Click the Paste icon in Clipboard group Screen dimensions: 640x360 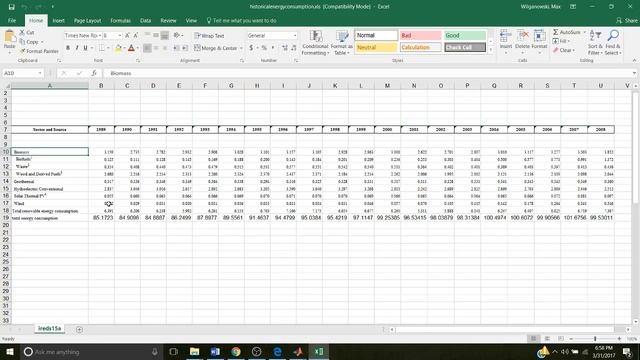tap(9, 37)
